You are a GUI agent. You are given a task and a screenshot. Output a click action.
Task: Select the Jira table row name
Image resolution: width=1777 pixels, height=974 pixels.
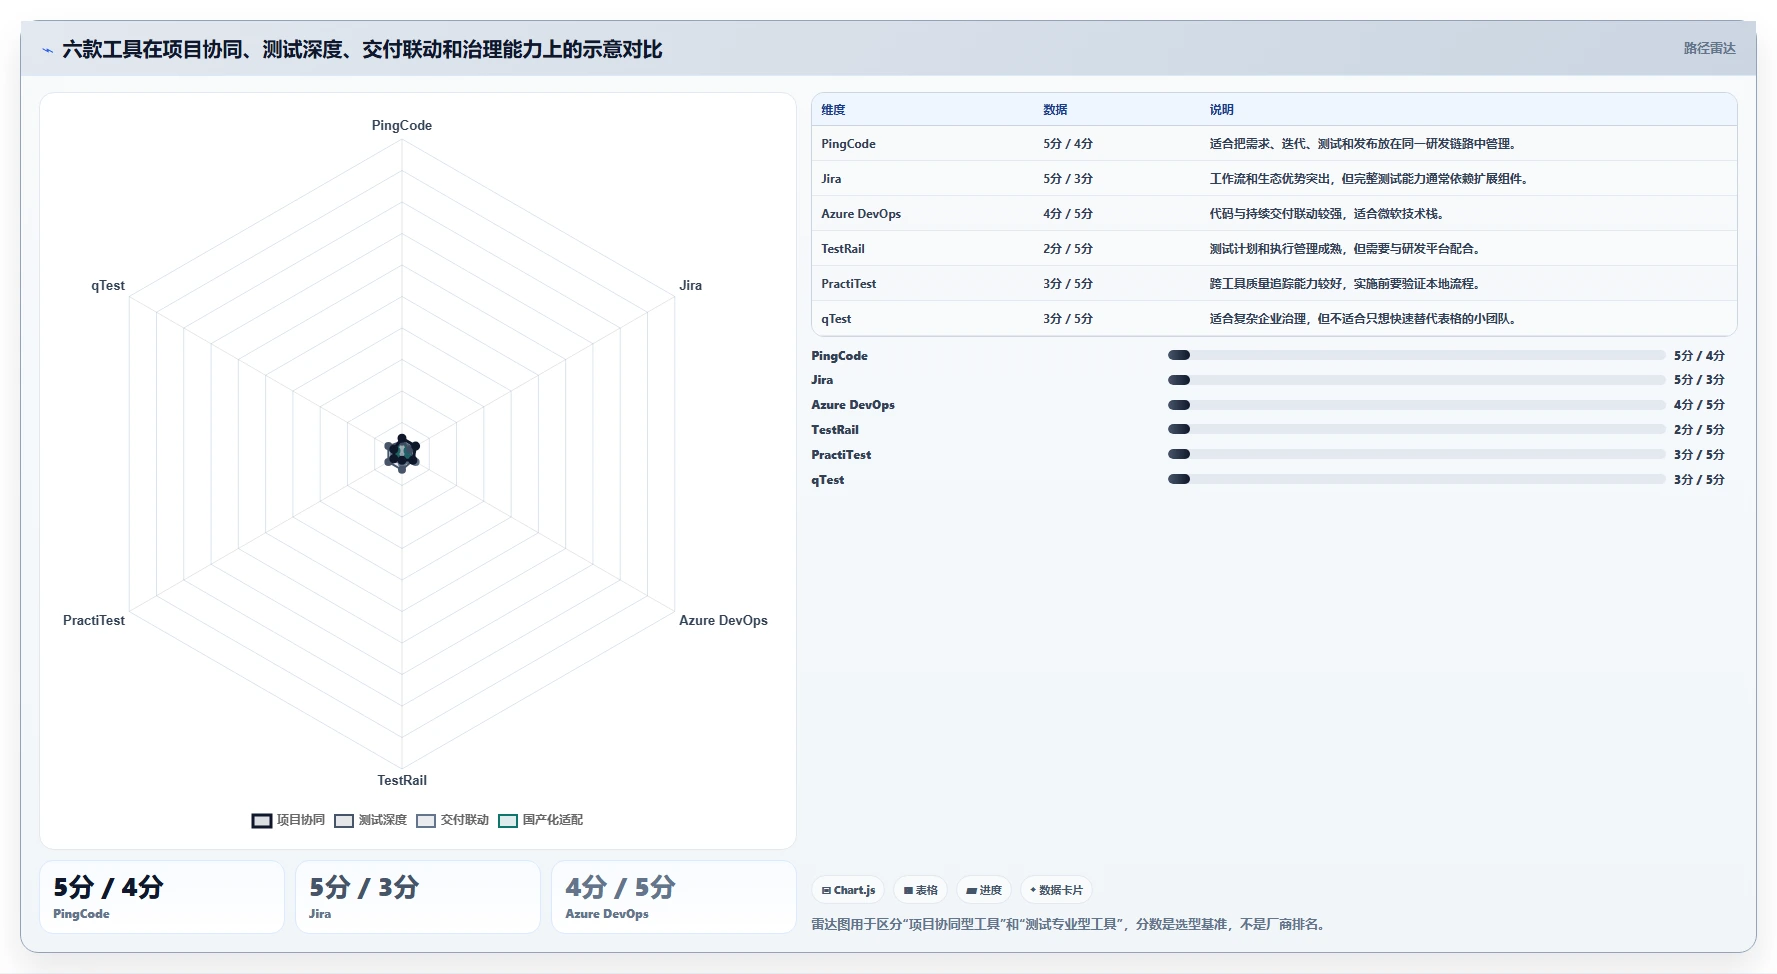click(x=831, y=179)
